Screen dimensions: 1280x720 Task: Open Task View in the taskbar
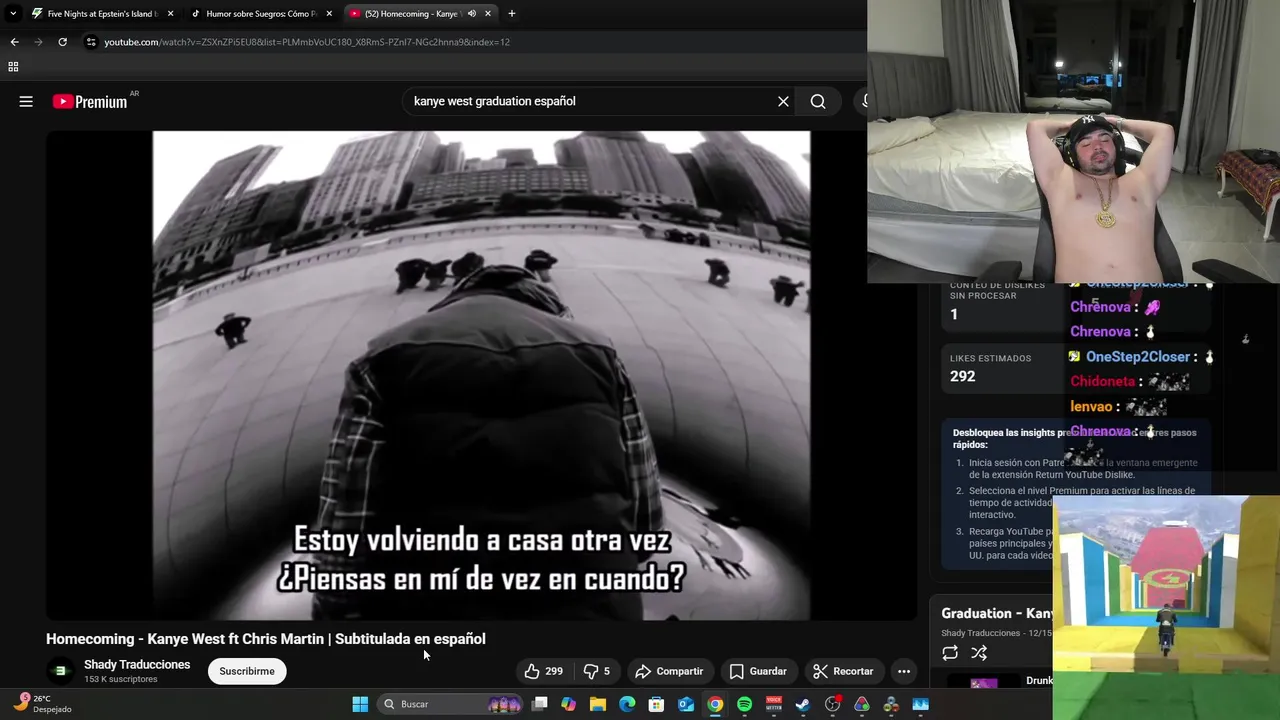coord(539,704)
